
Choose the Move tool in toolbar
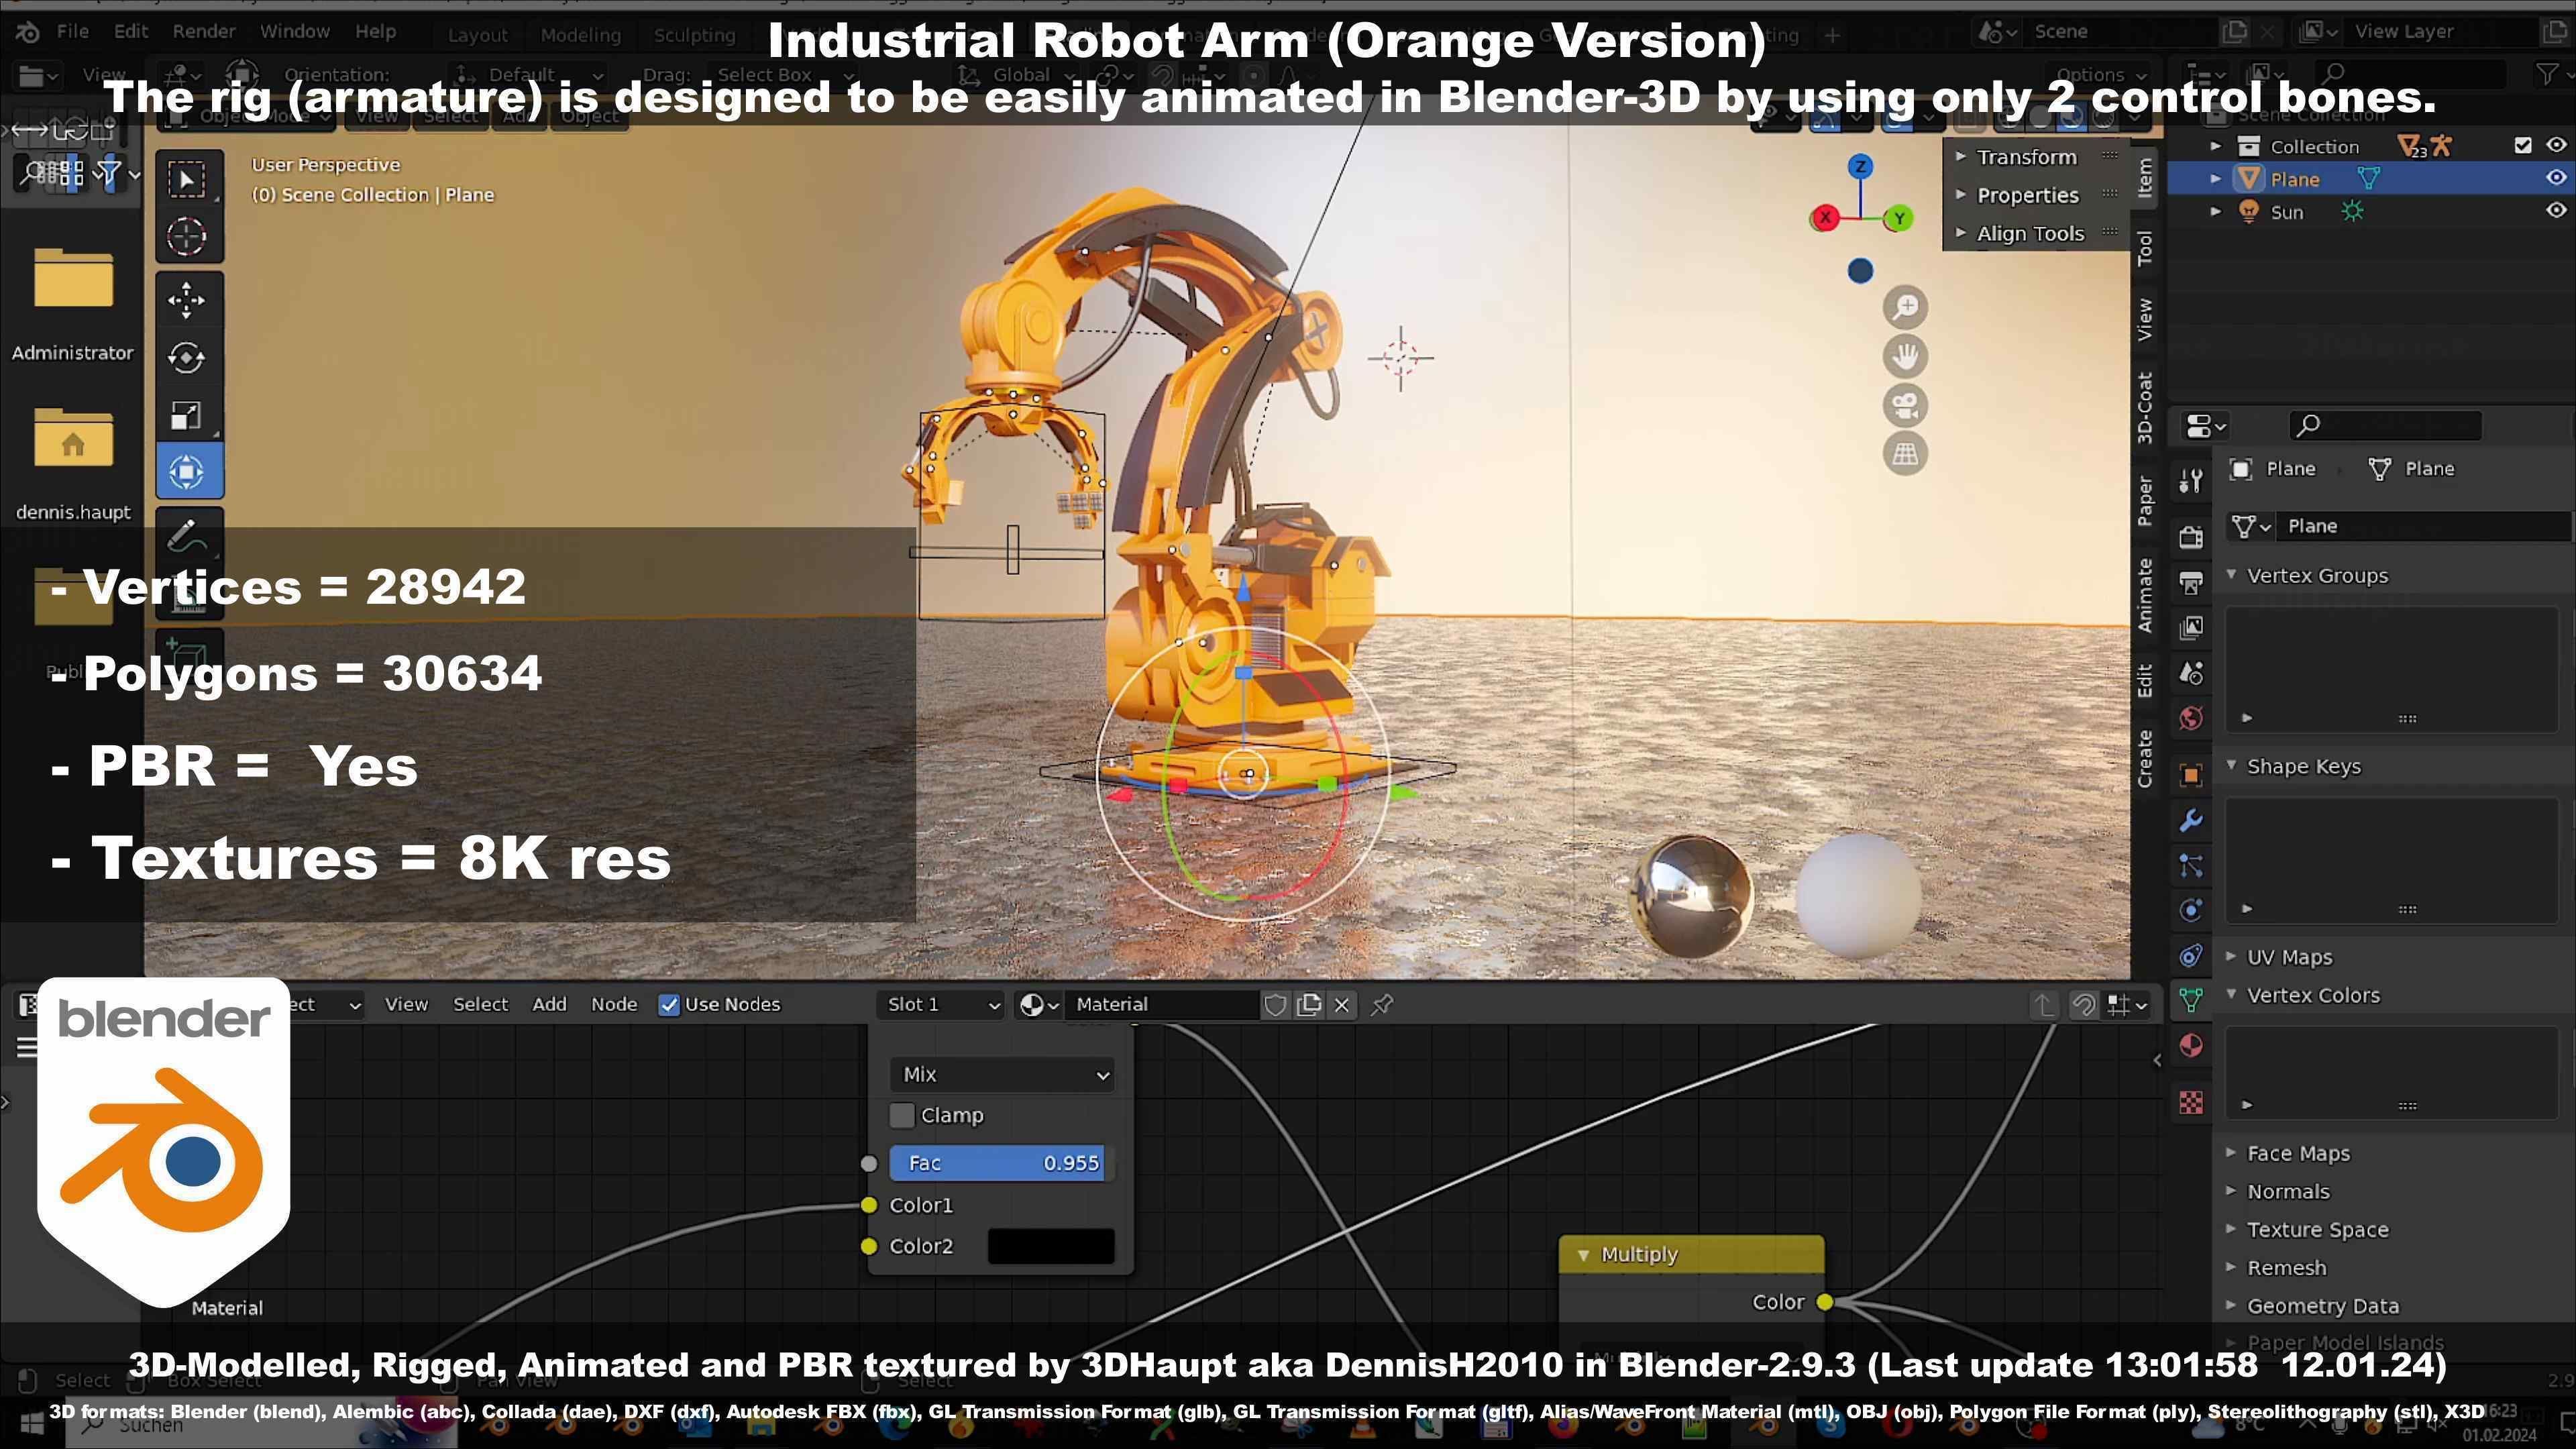pos(188,300)
